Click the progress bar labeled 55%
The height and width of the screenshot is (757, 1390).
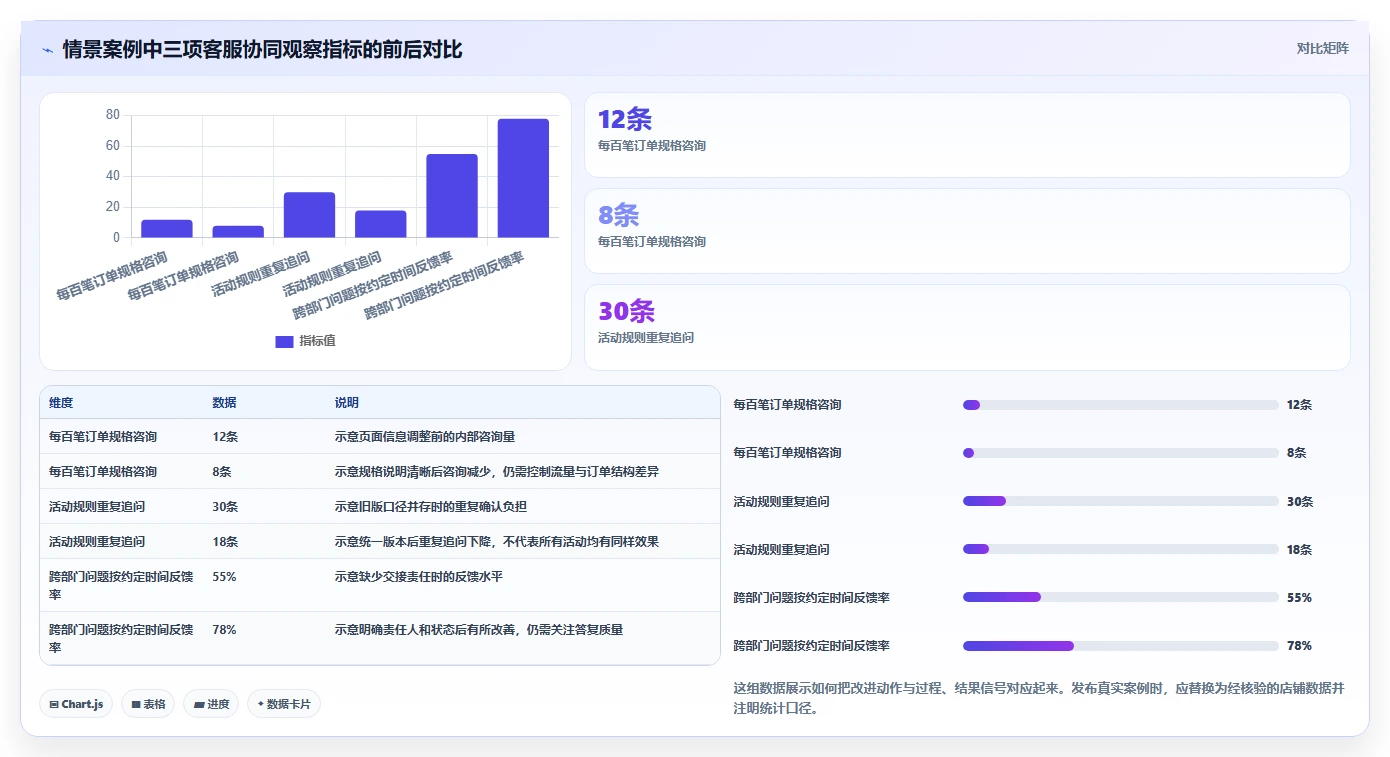click(x=1121, y=597)
